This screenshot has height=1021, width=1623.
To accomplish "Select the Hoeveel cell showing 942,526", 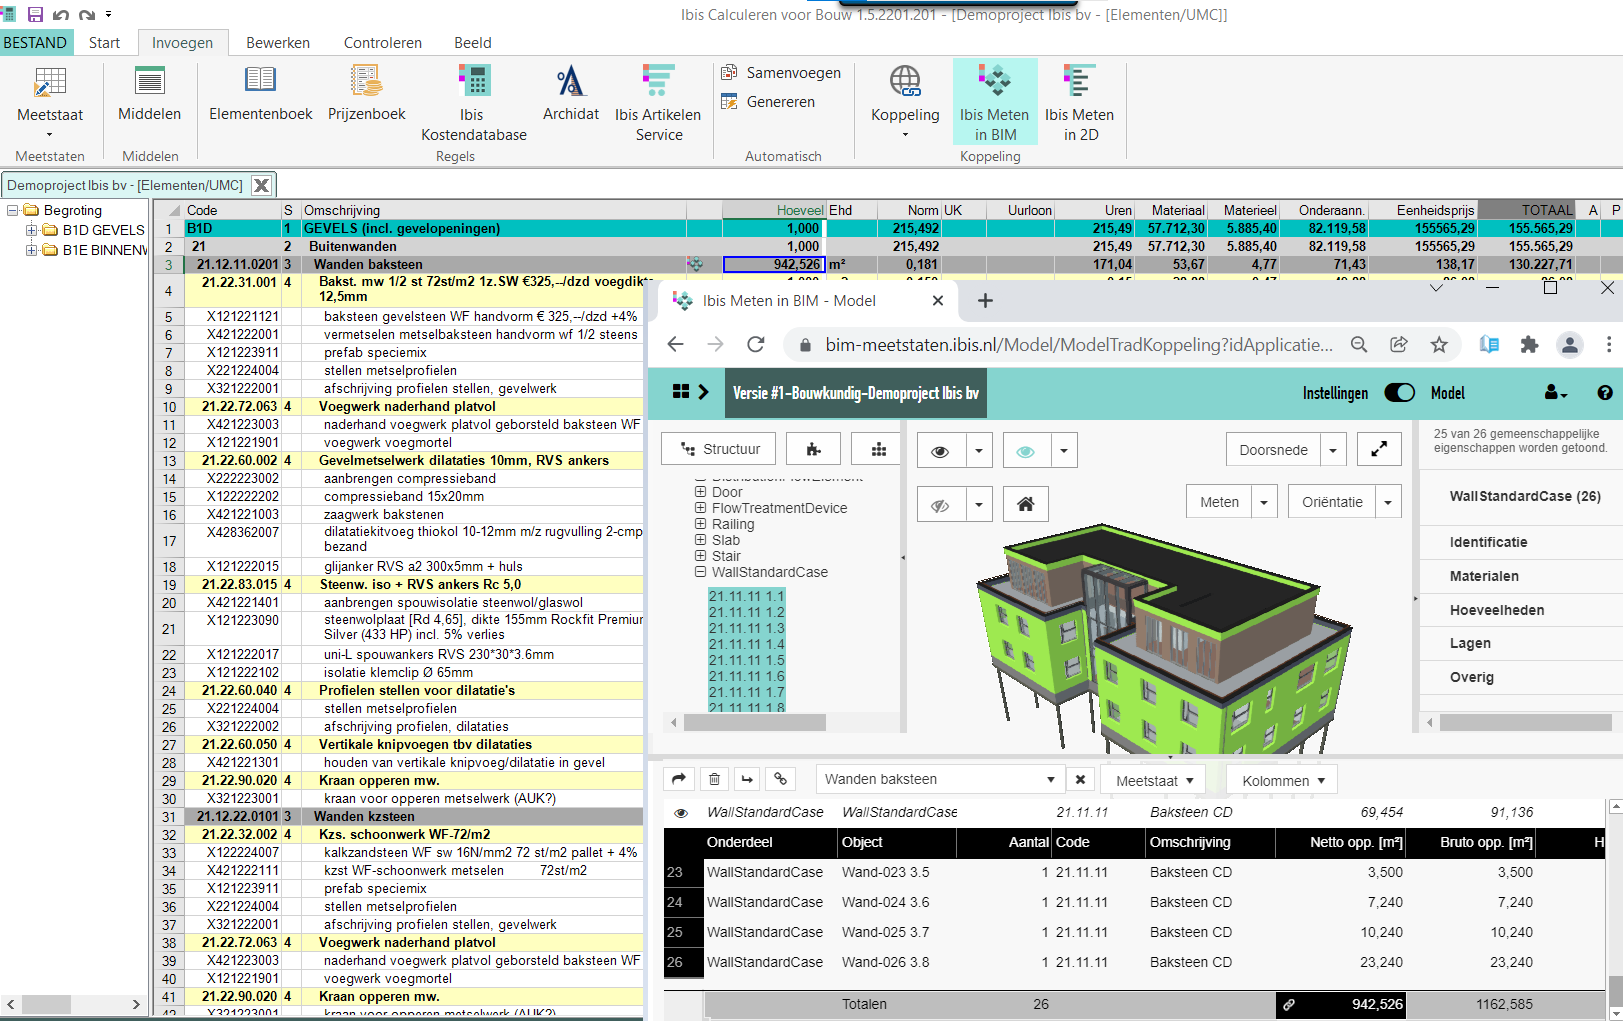I will [x=773, y=265].
